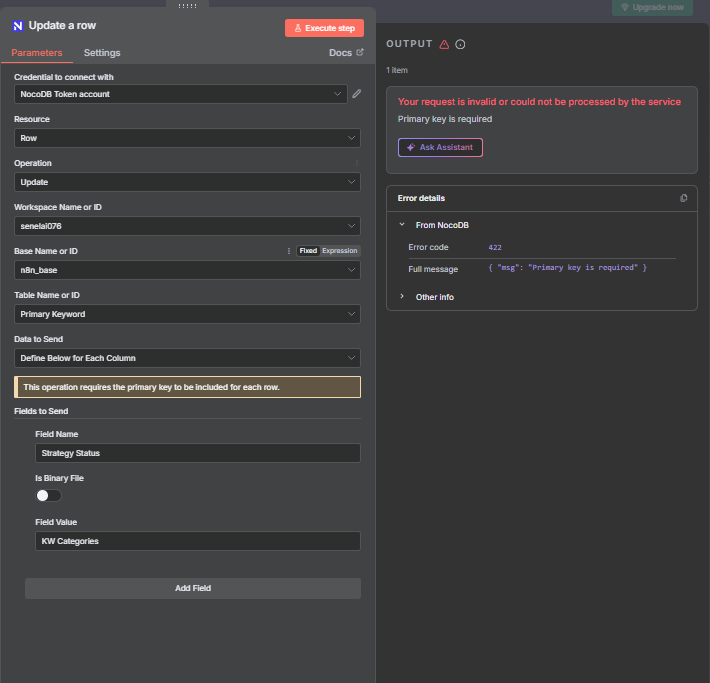Switch to the Settings tab
Image resolution: width=710 pixels, height=683 pixels.
102,53
